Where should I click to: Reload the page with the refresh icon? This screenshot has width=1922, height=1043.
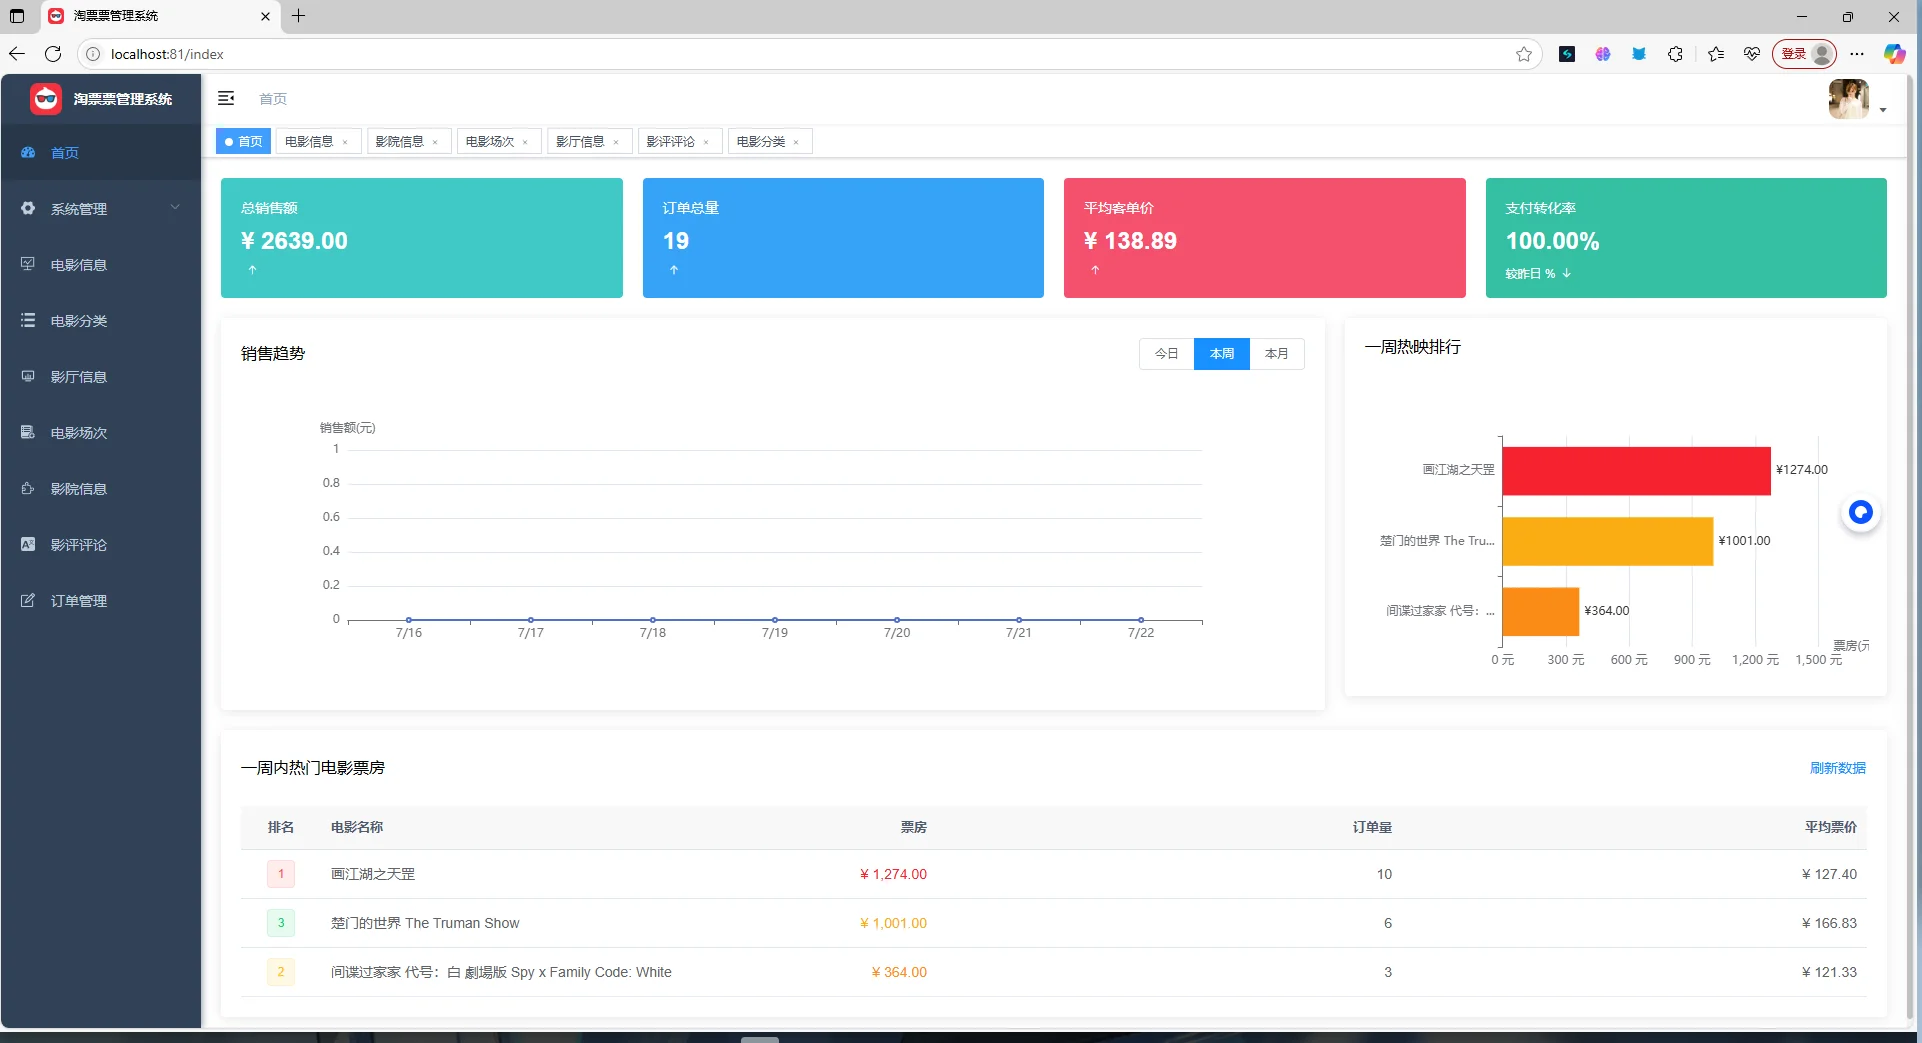(x=53, y=54)
